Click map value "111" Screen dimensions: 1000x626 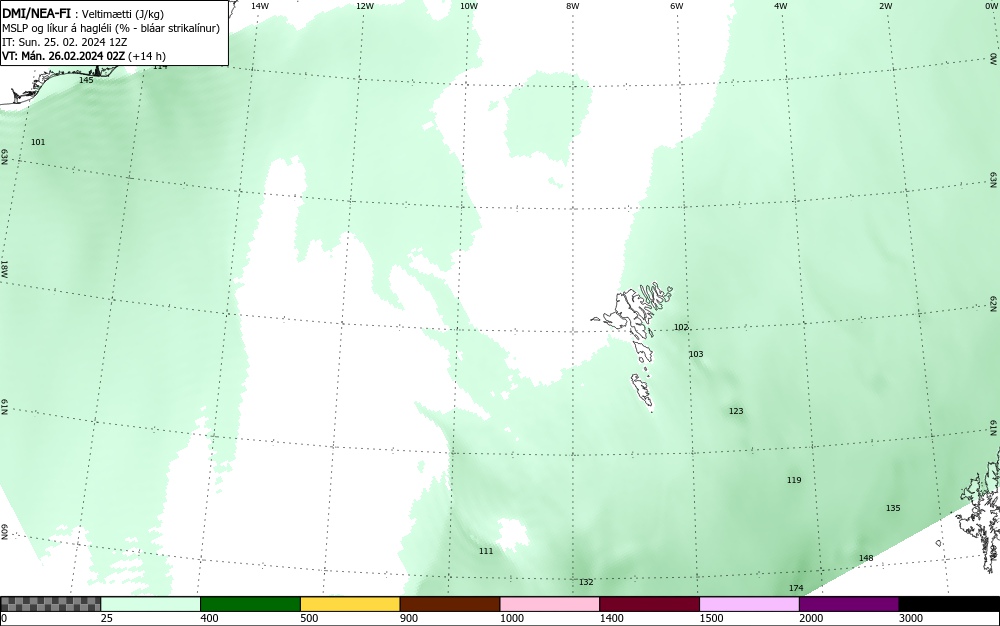[x=486, y=551]
